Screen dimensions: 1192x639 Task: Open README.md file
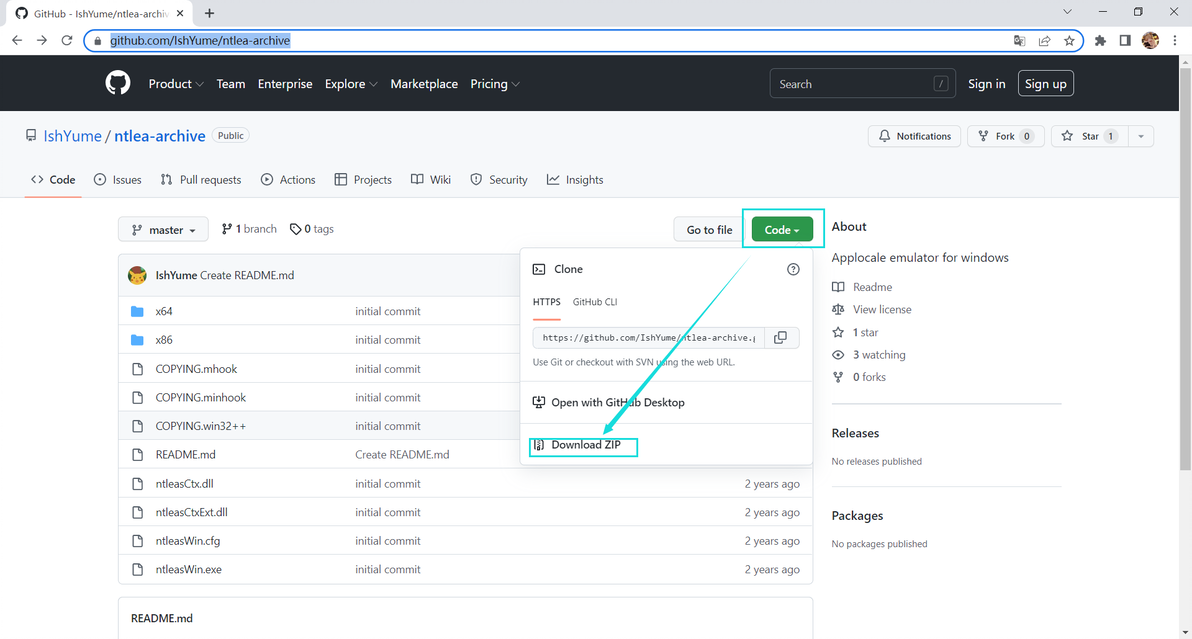[185, 454]
